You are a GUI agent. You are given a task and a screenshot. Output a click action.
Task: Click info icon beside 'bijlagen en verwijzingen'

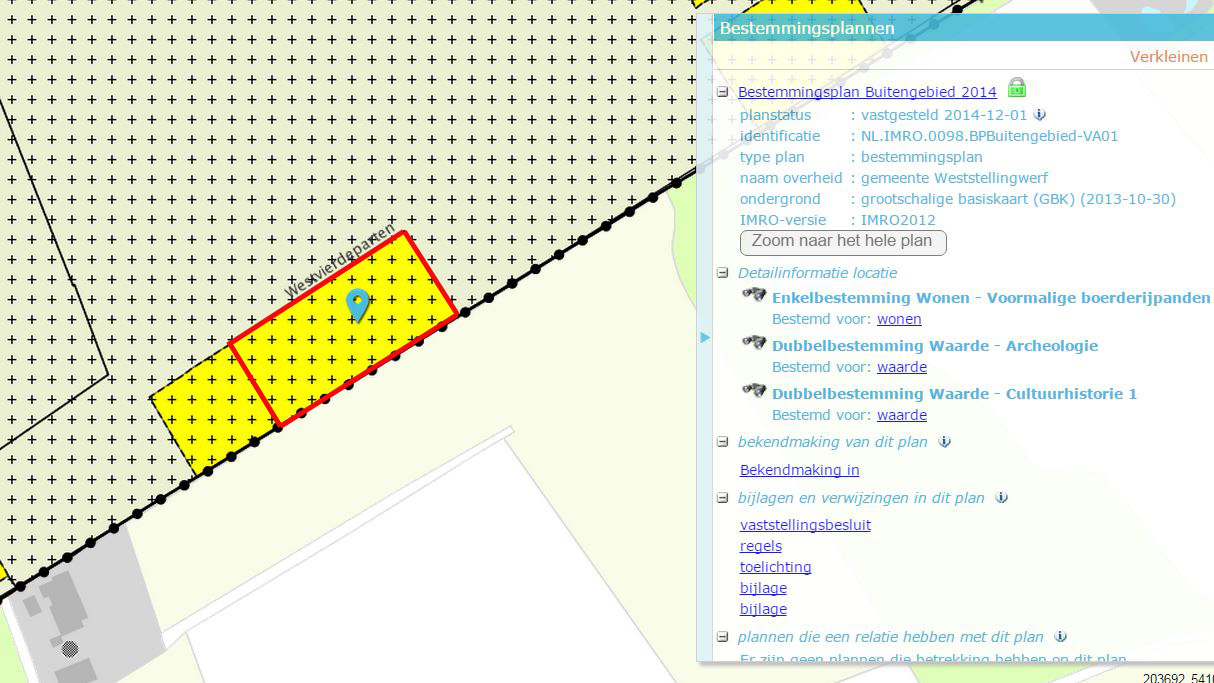coord(1001,498)
